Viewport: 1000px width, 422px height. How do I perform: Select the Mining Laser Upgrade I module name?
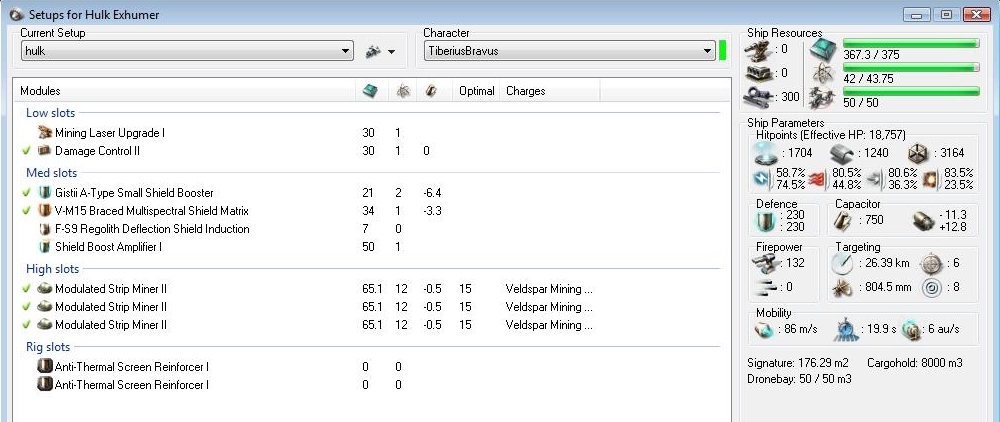click(110, 133)
